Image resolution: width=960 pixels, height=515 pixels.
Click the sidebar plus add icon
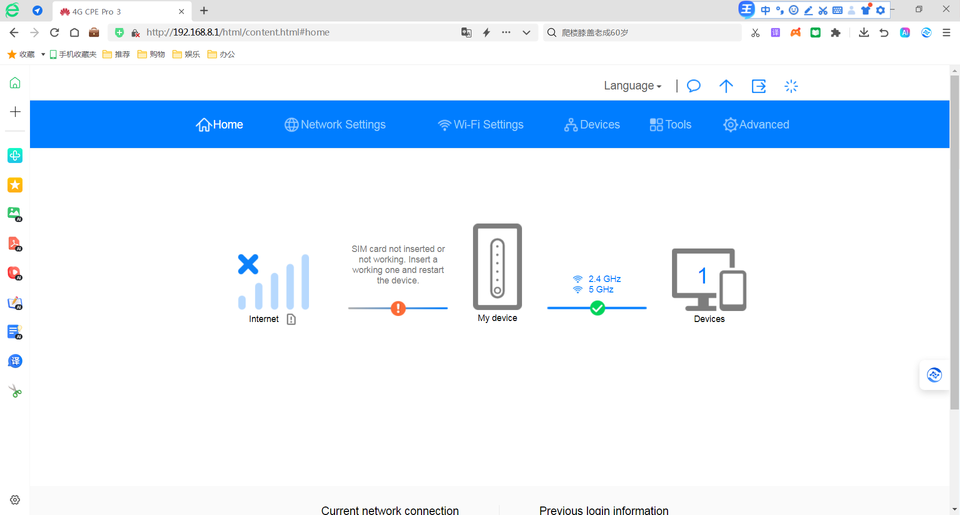(15, 111)
